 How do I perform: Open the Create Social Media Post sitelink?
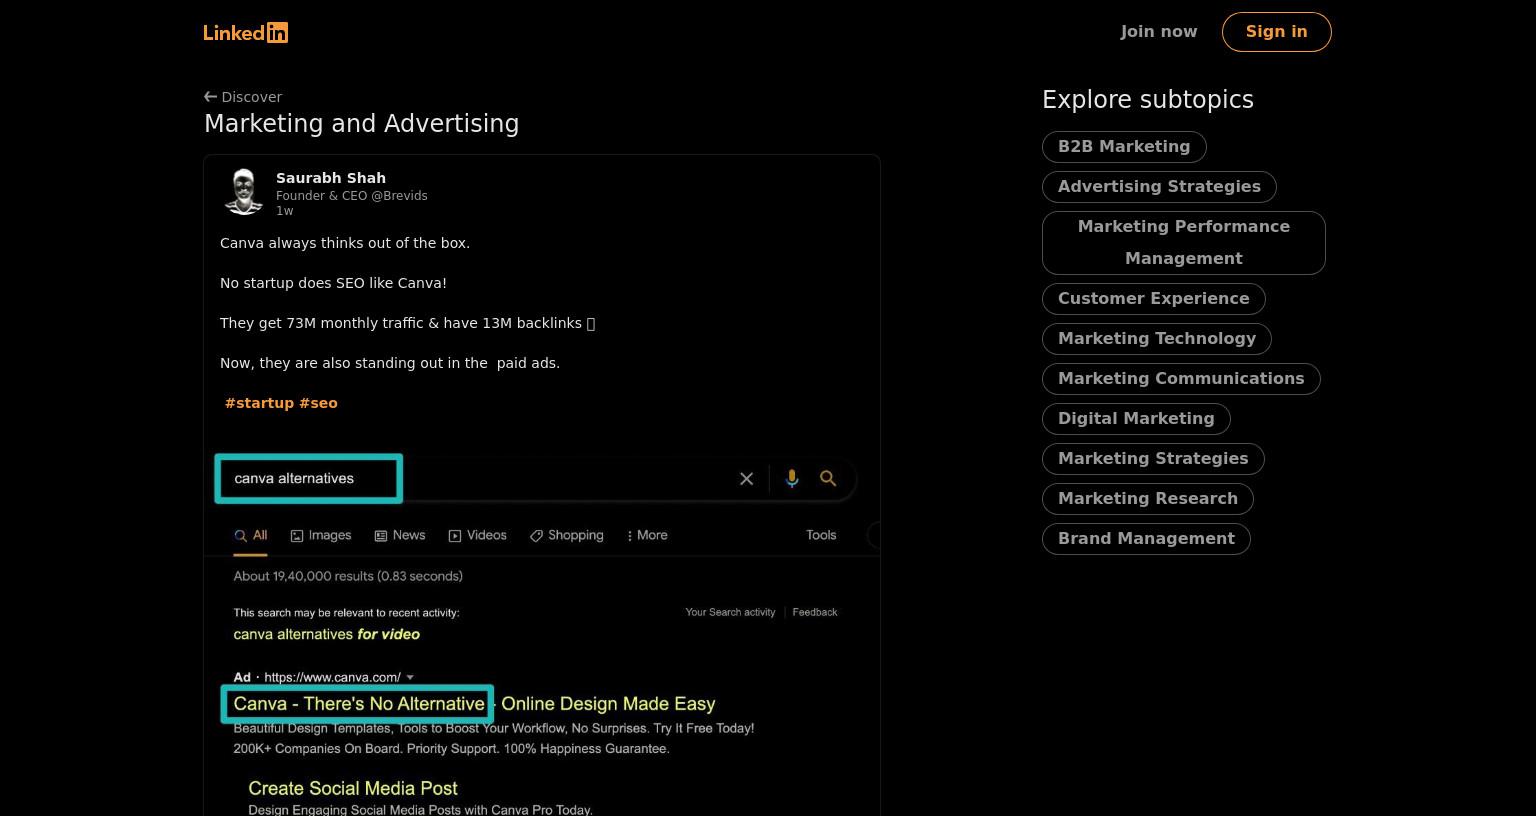click(353, 789)
